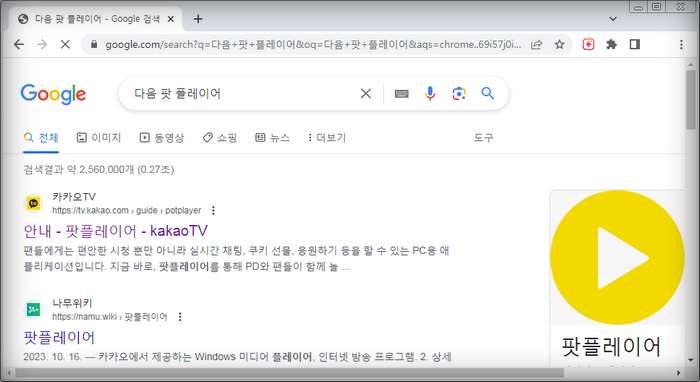
Task: Start voice search with microphone
Action: (x=430, y=93)
